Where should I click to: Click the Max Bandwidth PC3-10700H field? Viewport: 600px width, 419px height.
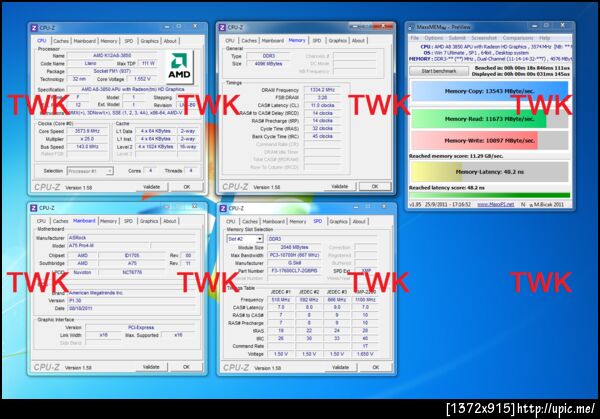click(x=294, y=255)
